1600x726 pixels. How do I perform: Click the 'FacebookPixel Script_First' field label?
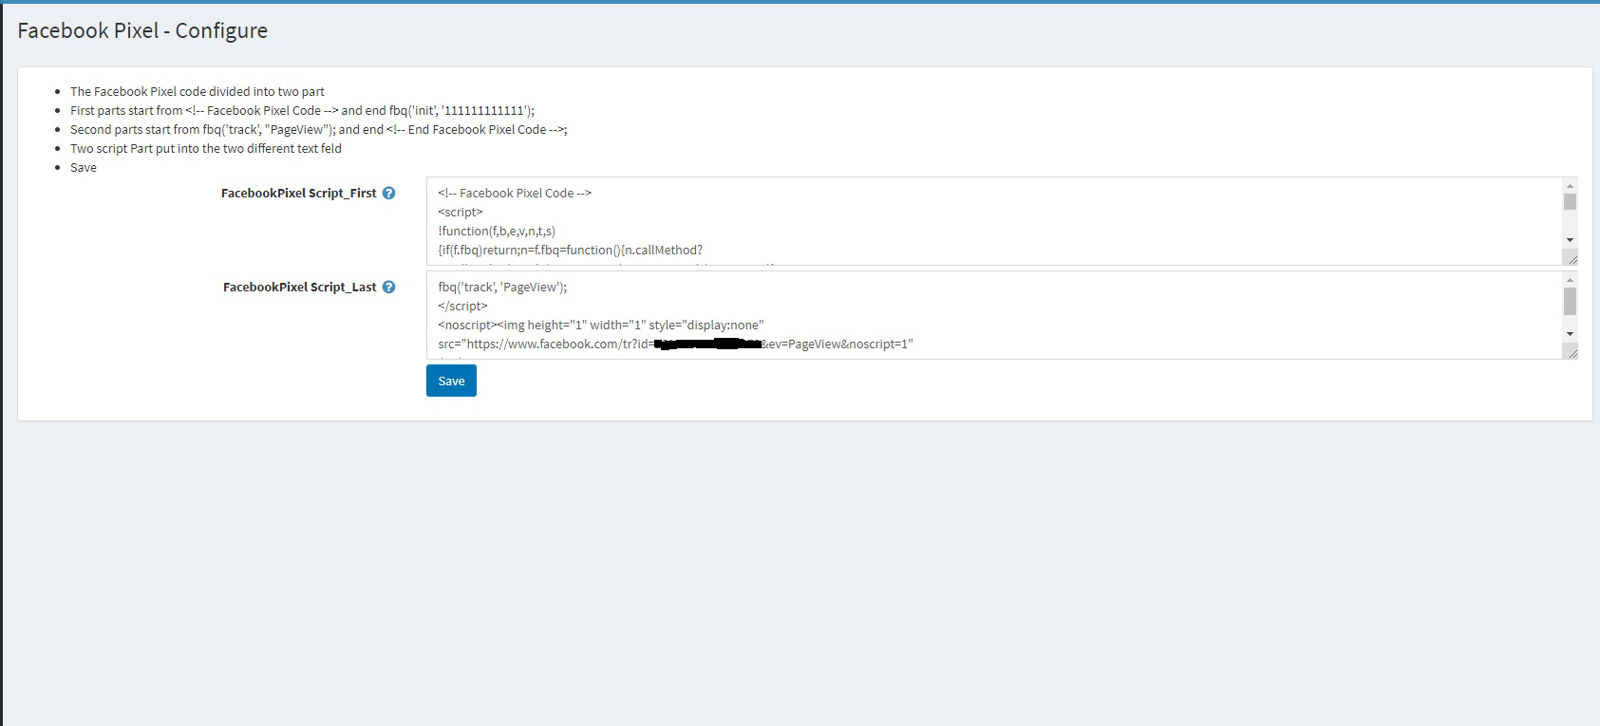coord(299,193)
